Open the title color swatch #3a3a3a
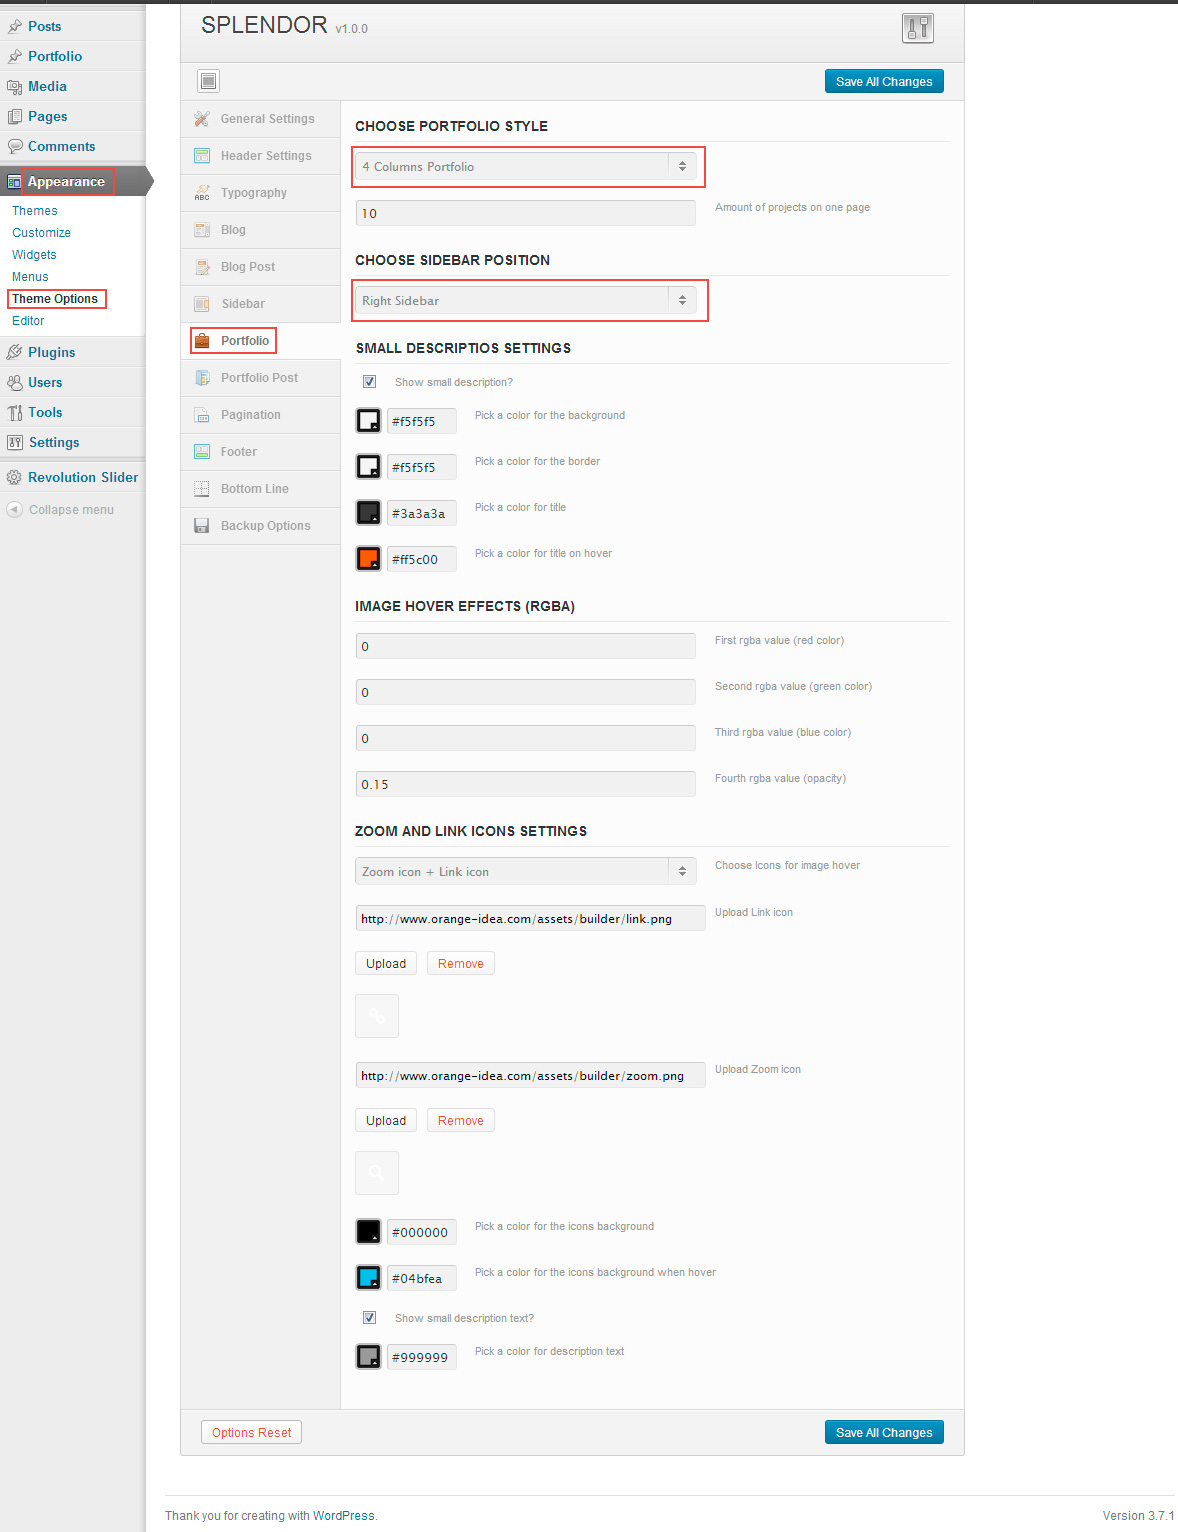1178x1532 pixels. pyautogui.click(x=369, y=513)
